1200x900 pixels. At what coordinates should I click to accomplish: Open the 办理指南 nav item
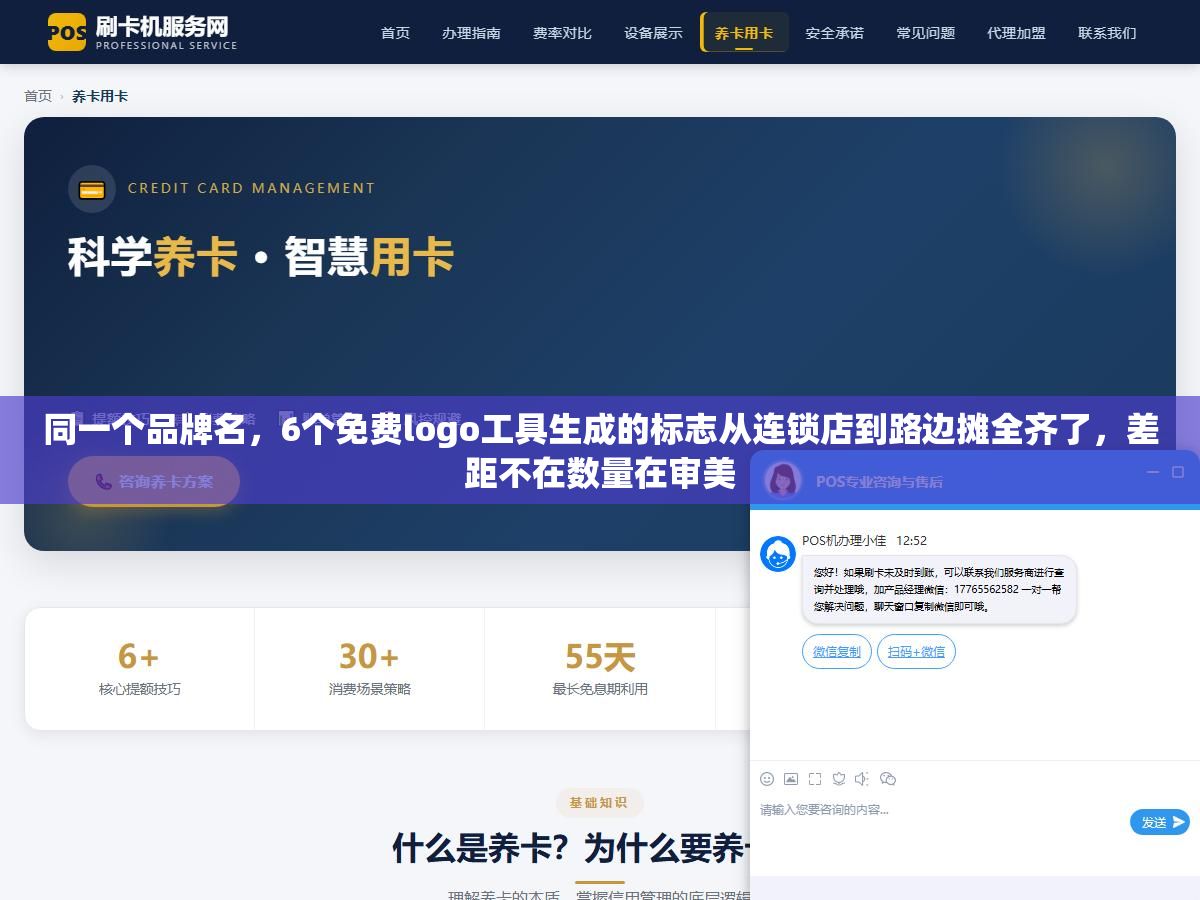[471, 33]
